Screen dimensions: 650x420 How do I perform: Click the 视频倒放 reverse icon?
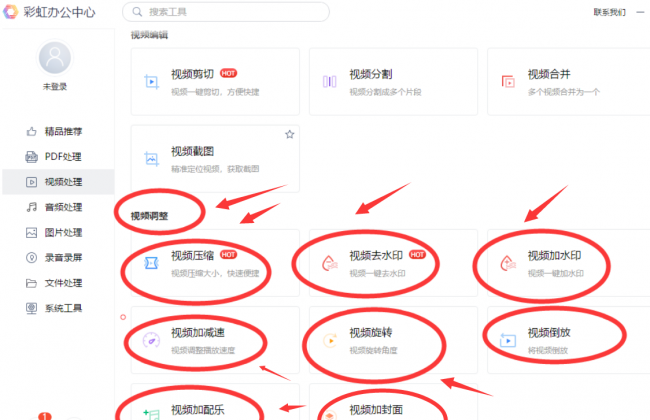click(x=508, y=340)
